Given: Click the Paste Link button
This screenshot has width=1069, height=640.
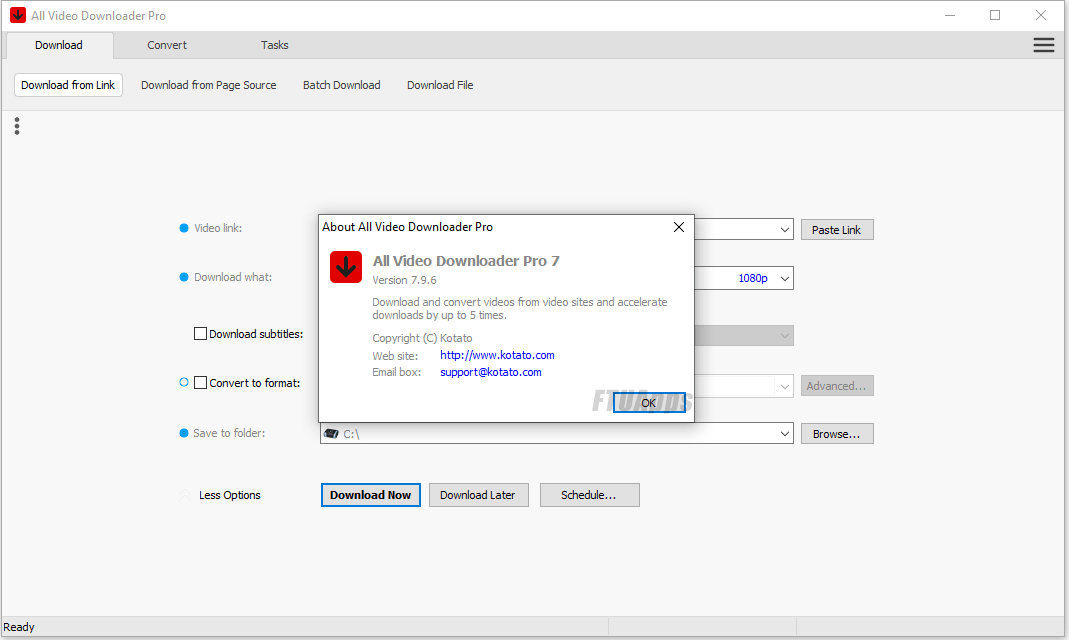Looking at the screenshot, I should click(x=837, y=230).
